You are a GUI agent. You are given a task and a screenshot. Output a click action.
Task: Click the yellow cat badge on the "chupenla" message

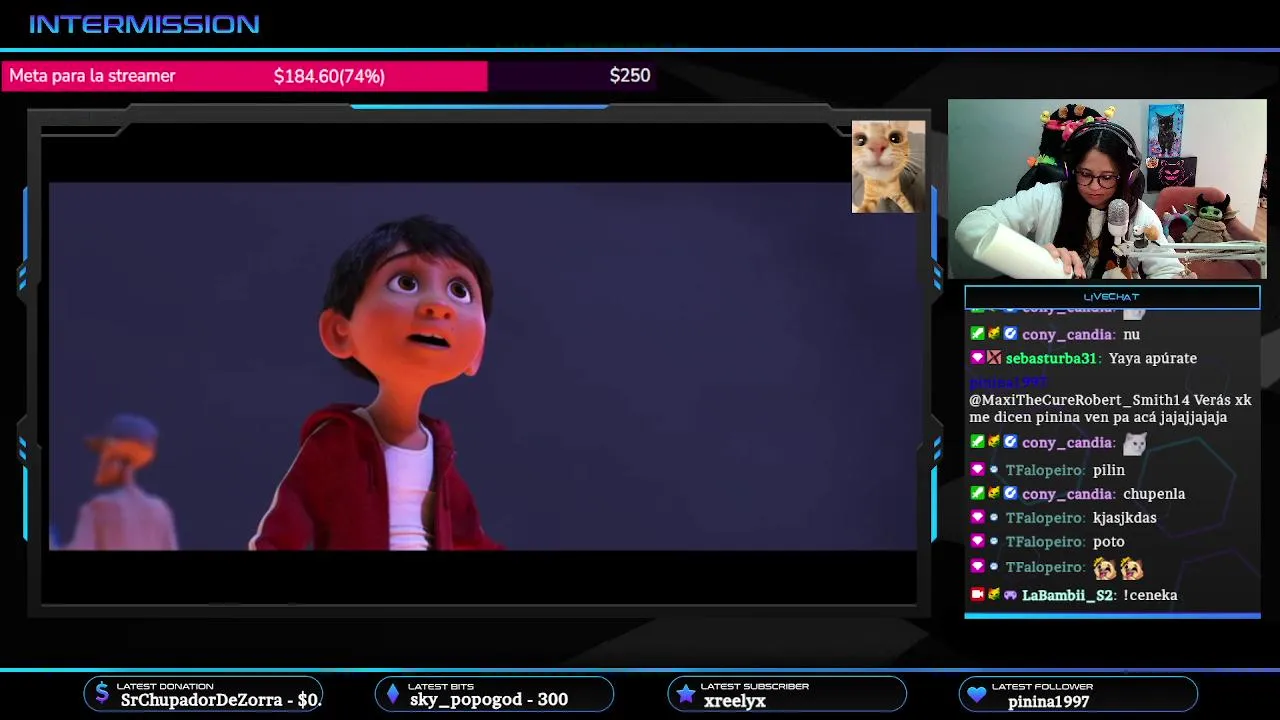(x=994, y=493)
